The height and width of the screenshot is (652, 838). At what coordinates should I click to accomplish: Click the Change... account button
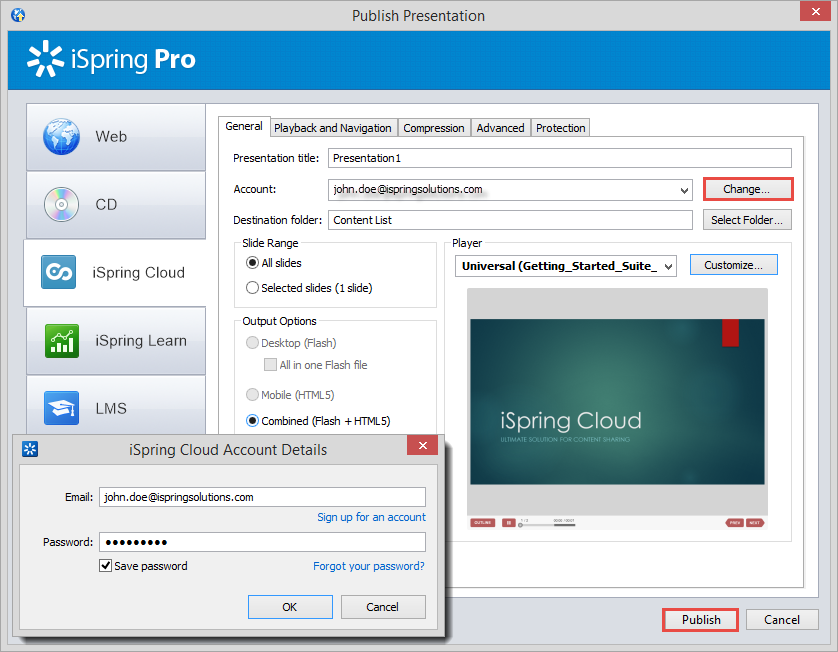(x=747, y=189)
